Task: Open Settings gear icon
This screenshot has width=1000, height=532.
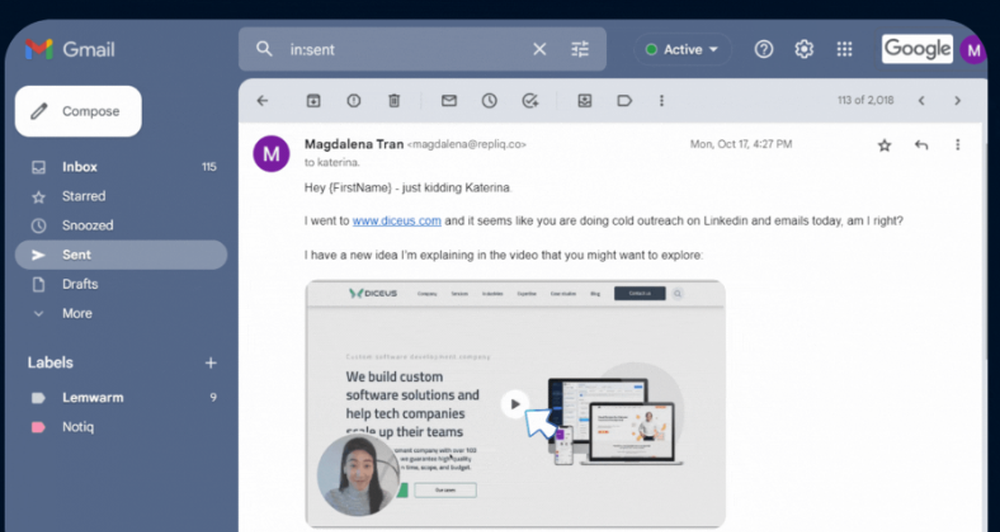Action: click(804, 49)
